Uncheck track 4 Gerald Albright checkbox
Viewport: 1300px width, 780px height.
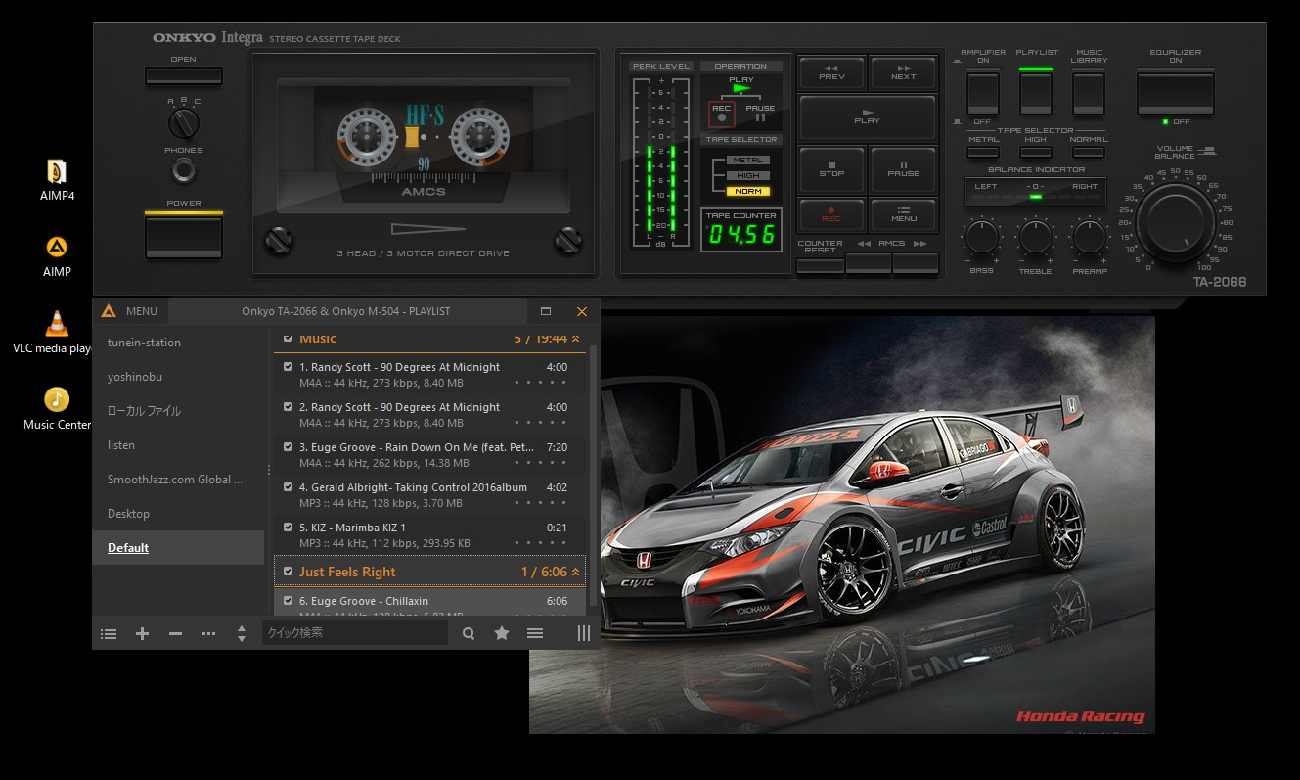pyautogui.click(x=288, y=487)
